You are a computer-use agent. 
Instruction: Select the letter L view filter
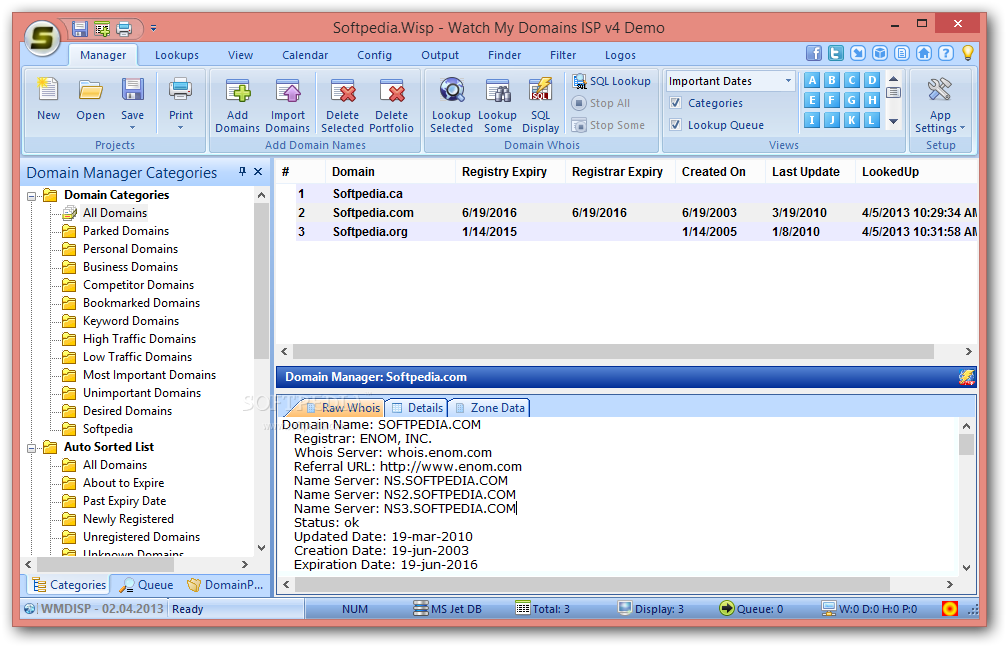[871, 120]
